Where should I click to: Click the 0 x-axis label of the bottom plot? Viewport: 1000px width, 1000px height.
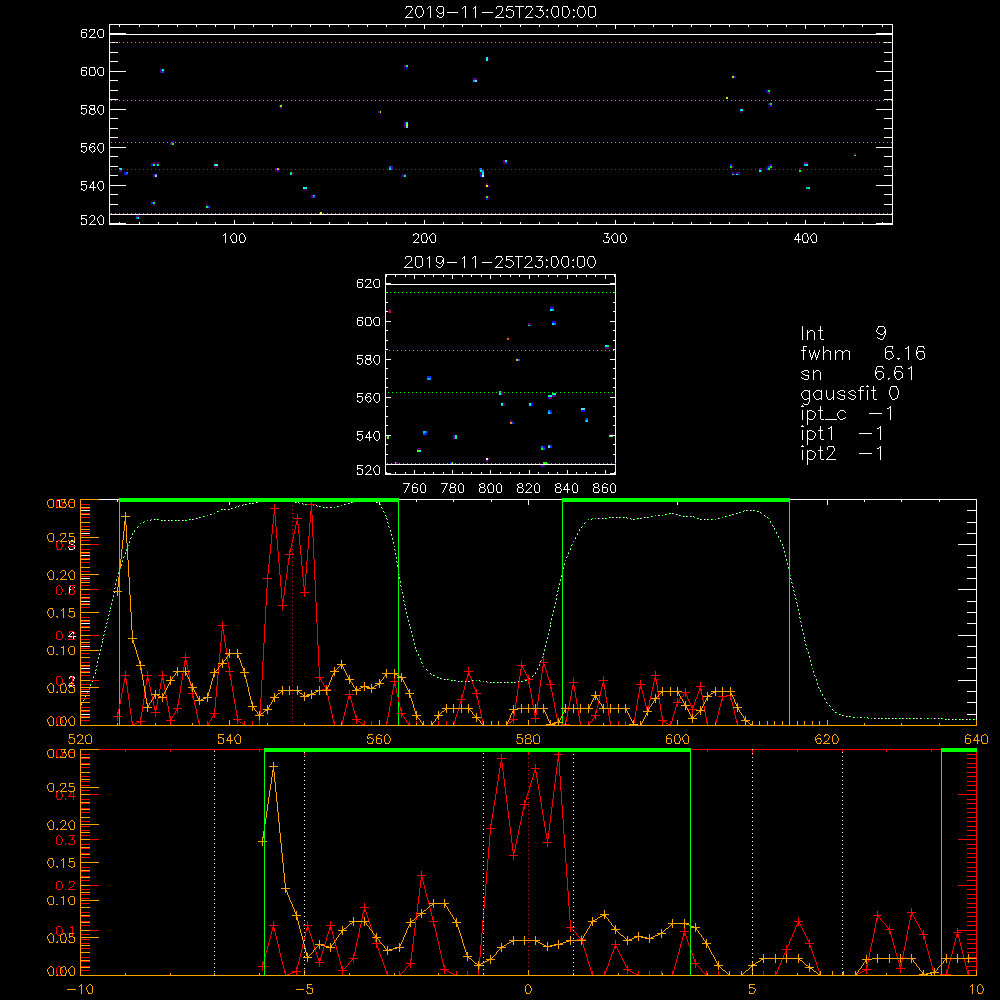[528, 990]
